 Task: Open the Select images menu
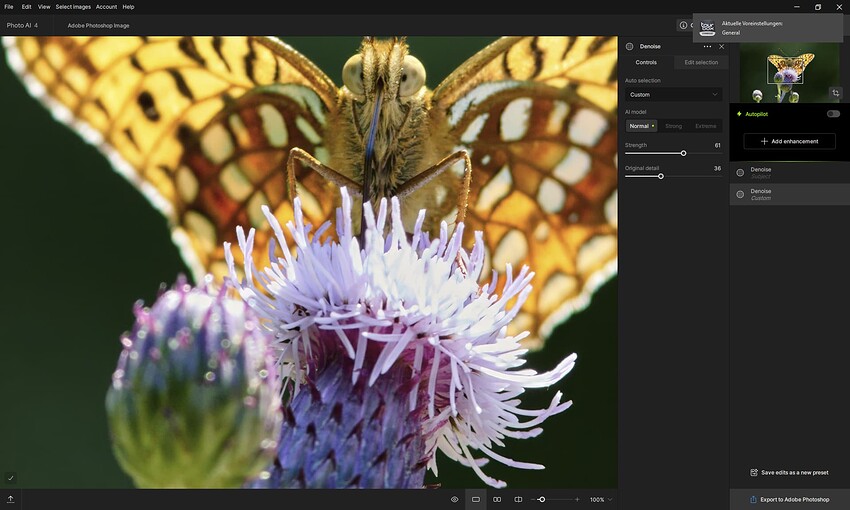click(73, 7)
